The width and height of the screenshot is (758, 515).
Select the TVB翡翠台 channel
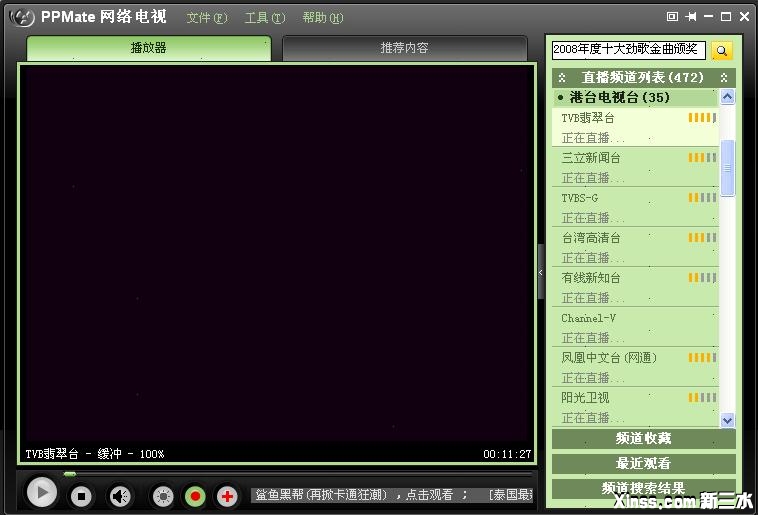coord(635,127)
